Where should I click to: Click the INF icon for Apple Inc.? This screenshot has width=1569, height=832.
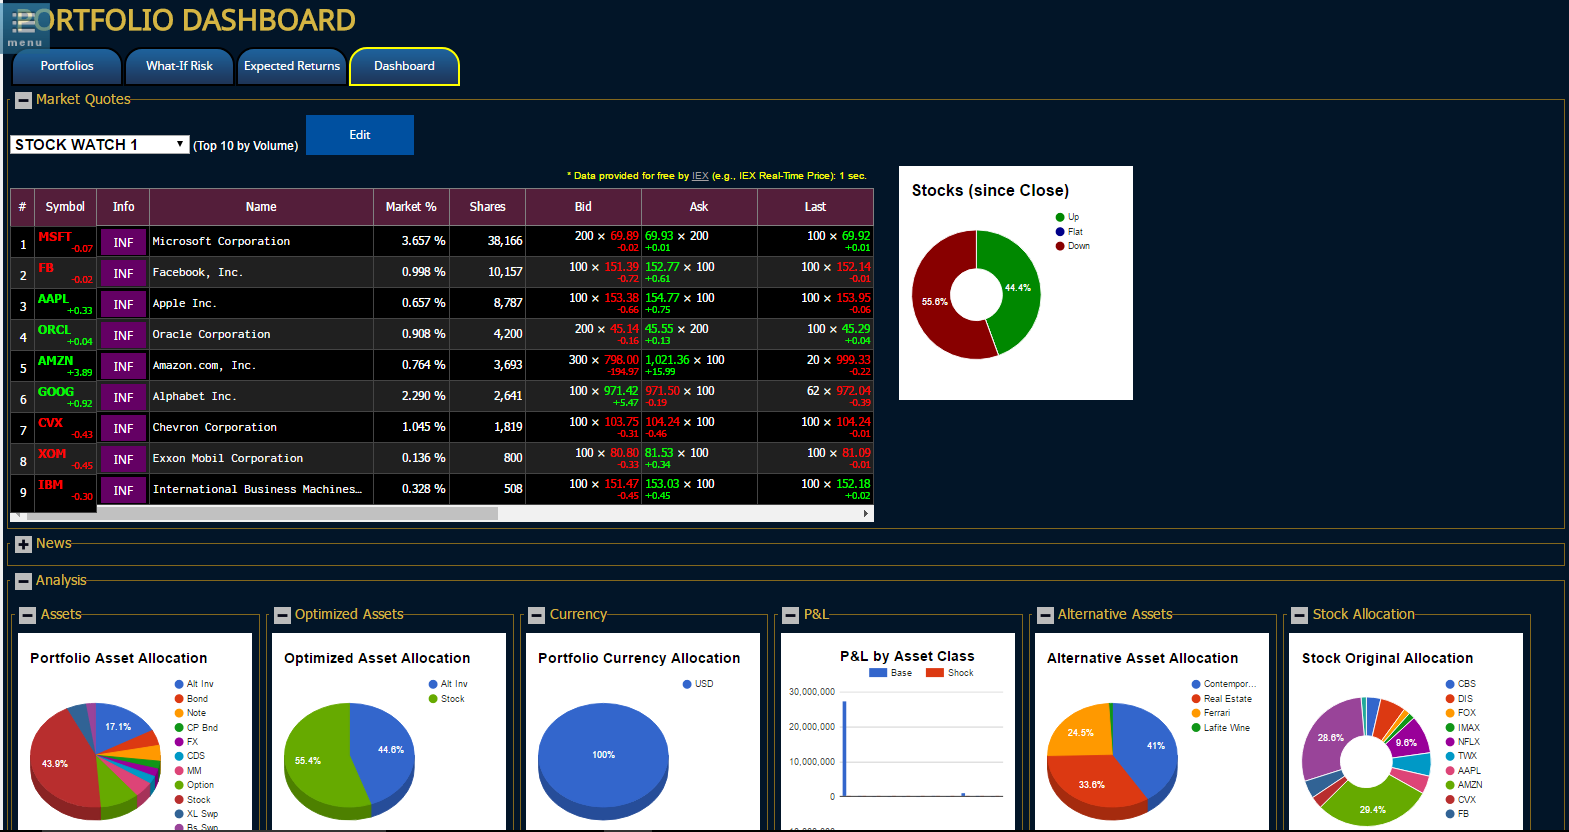point(123,304)
